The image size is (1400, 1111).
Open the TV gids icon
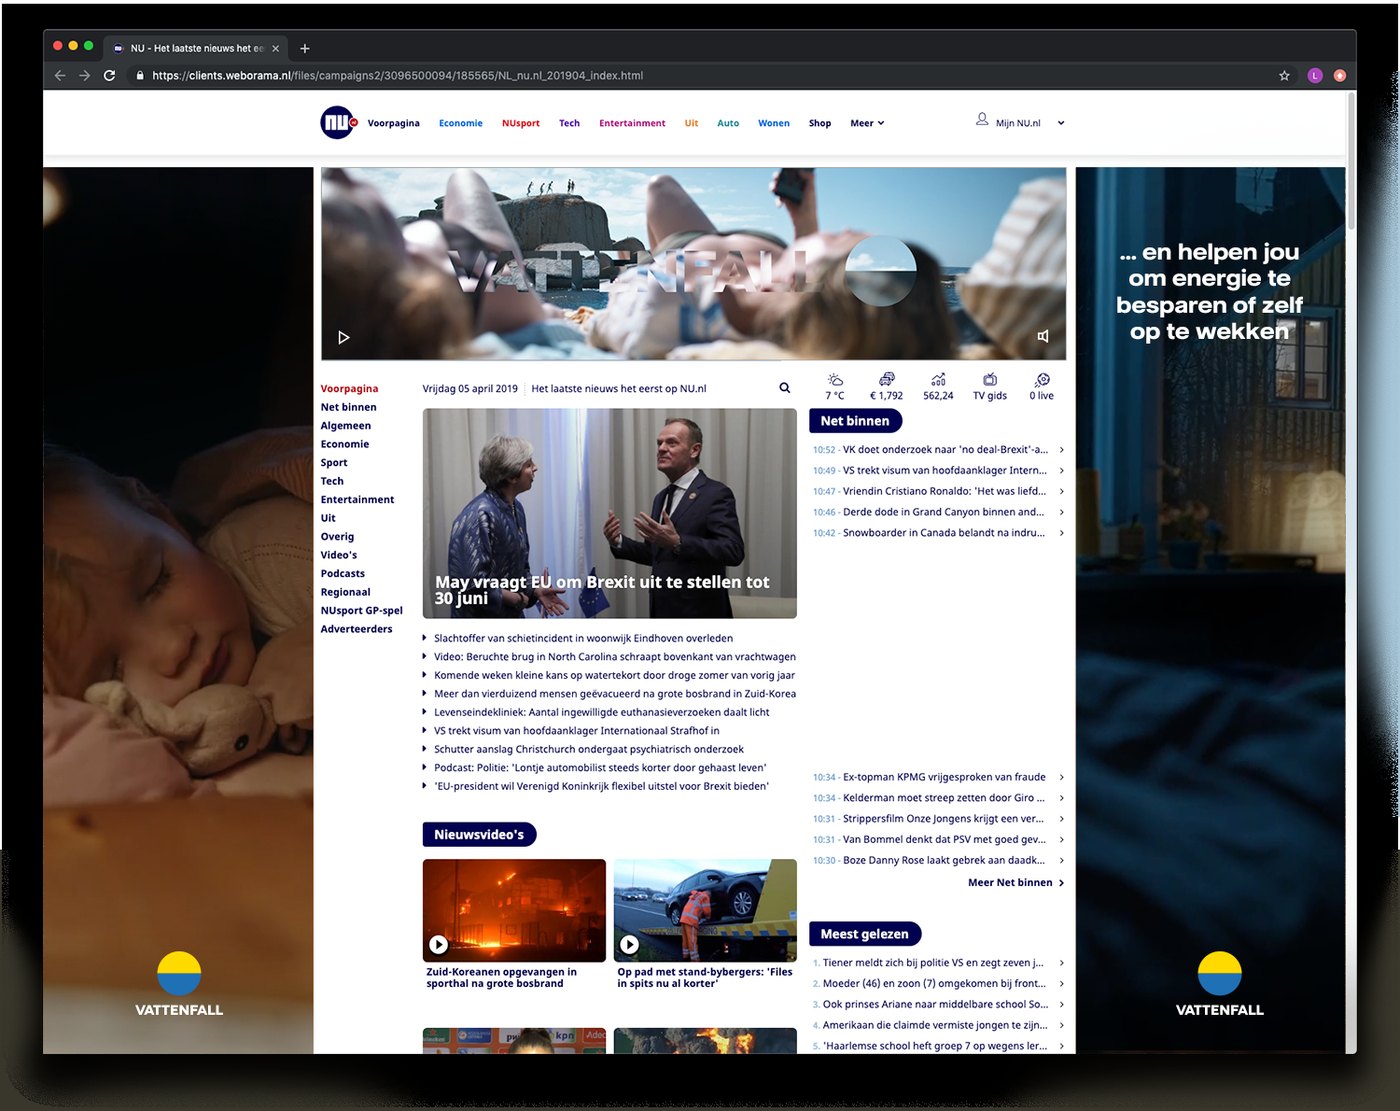990,387
